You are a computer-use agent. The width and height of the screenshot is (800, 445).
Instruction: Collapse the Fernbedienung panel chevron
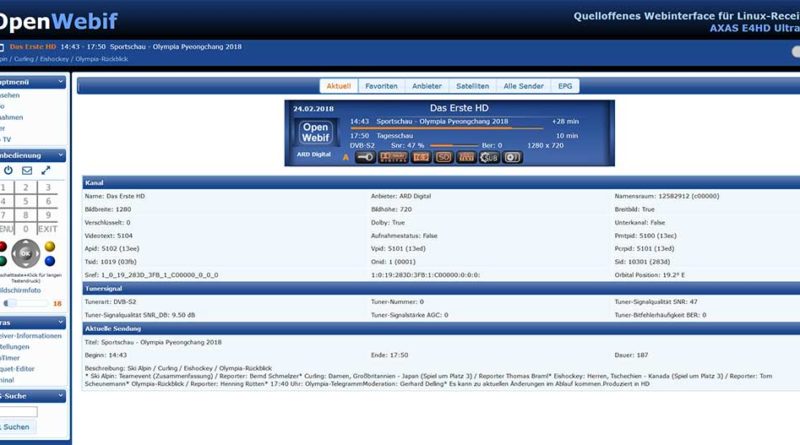(x=61, y=155)
